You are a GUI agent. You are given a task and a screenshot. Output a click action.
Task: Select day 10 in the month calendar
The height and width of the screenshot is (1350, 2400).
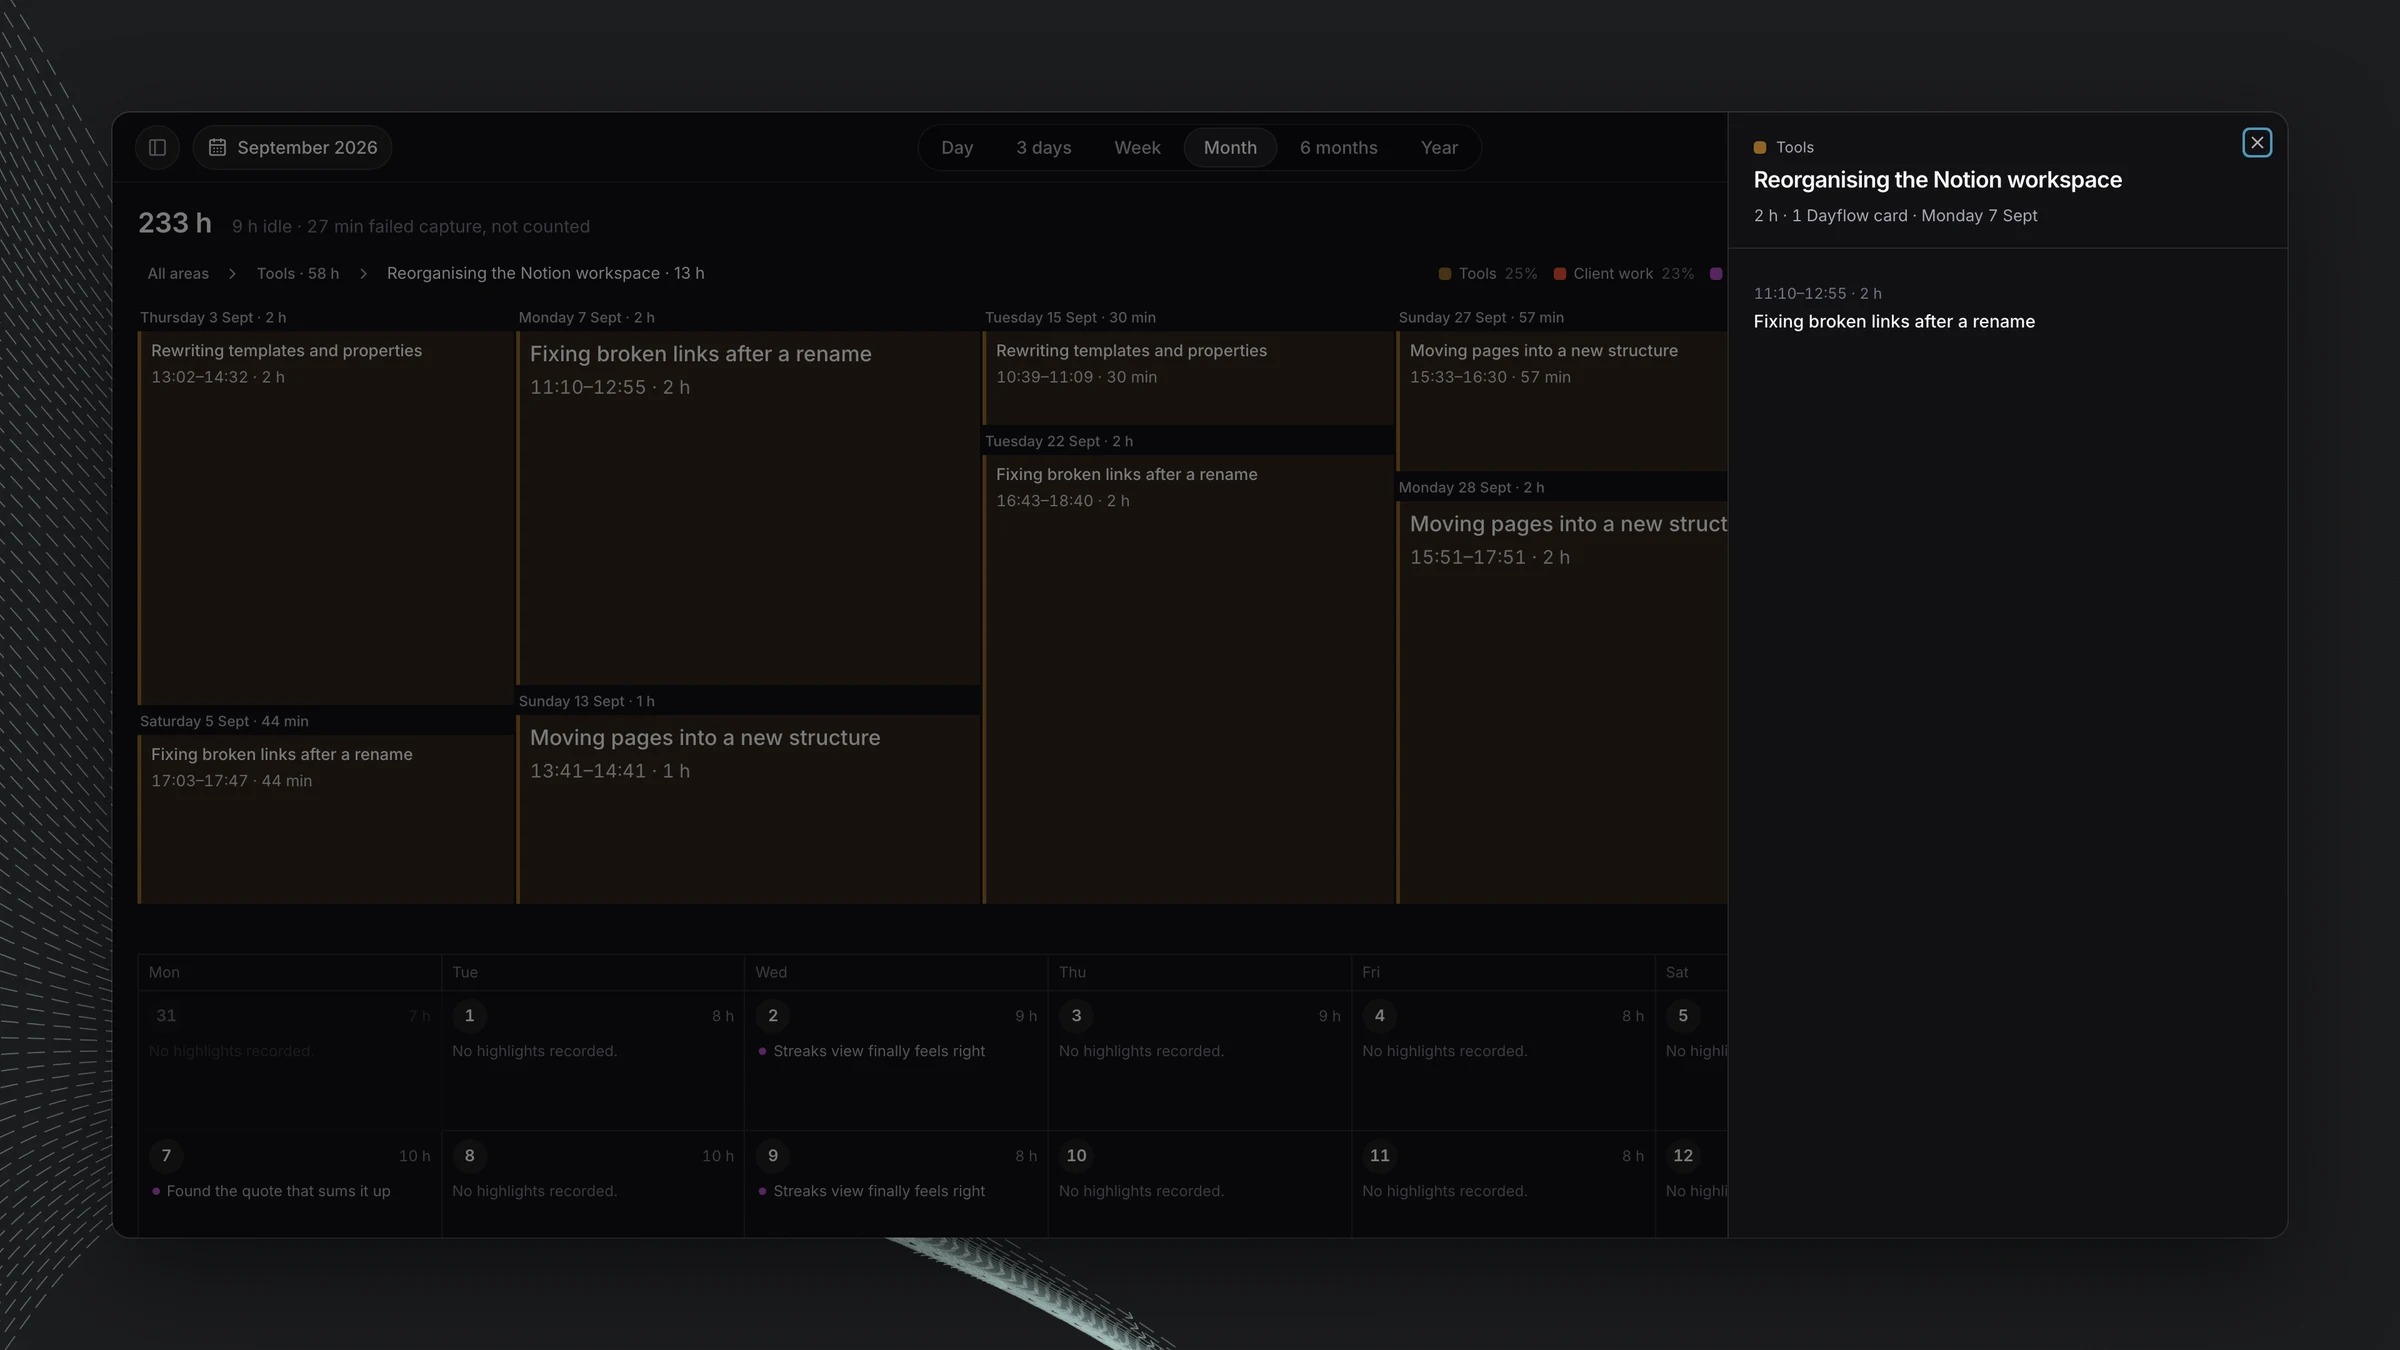[1076, 1156]
